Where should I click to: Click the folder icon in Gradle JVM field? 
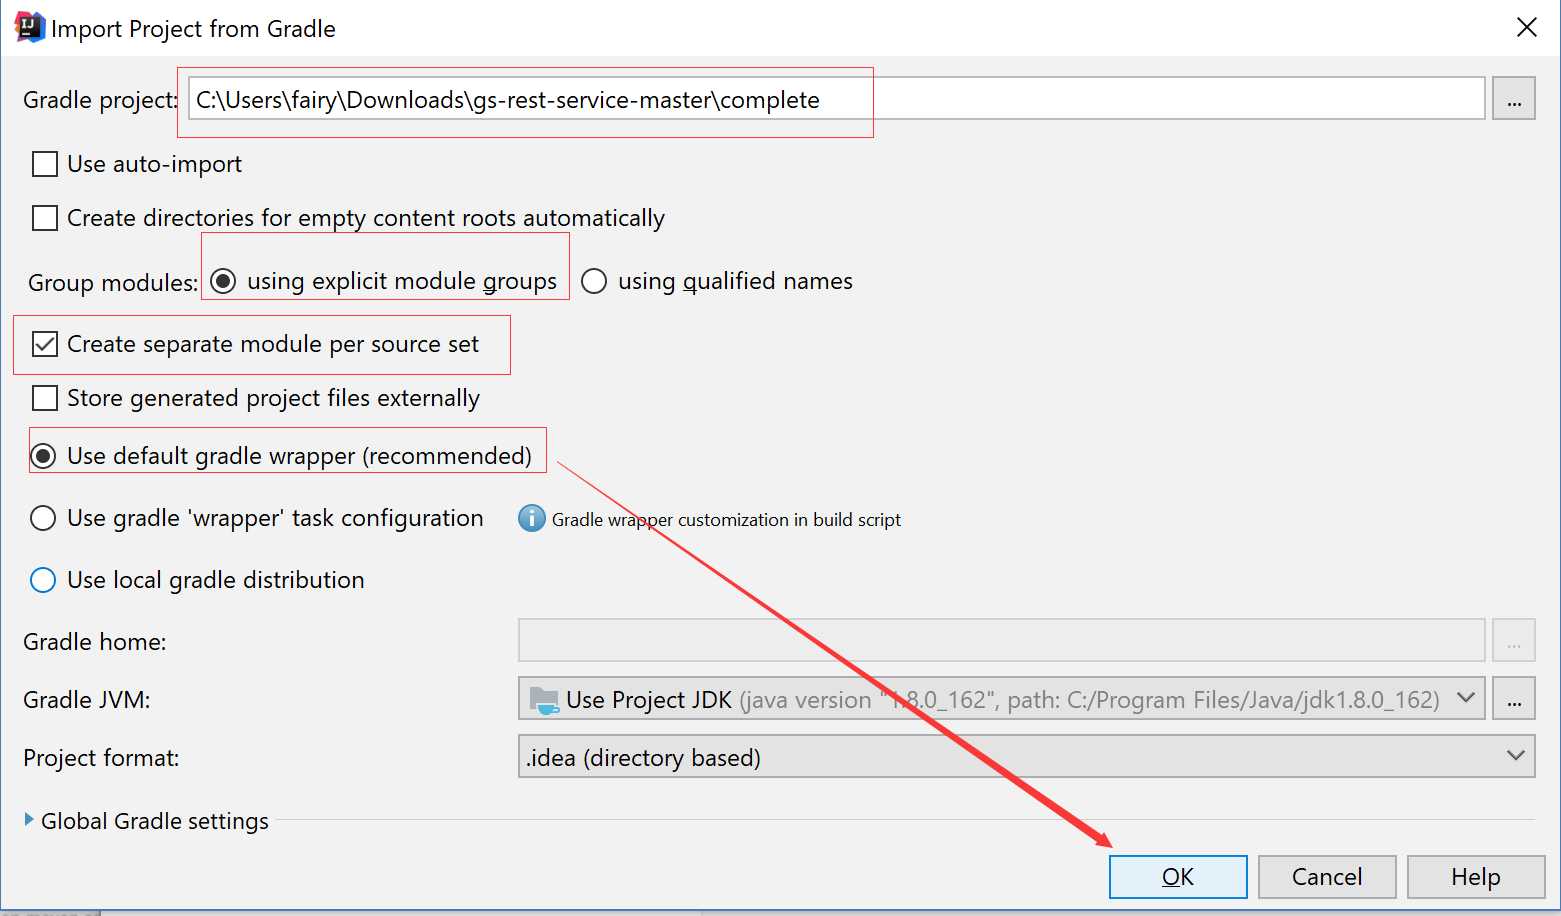coord(543,700)
